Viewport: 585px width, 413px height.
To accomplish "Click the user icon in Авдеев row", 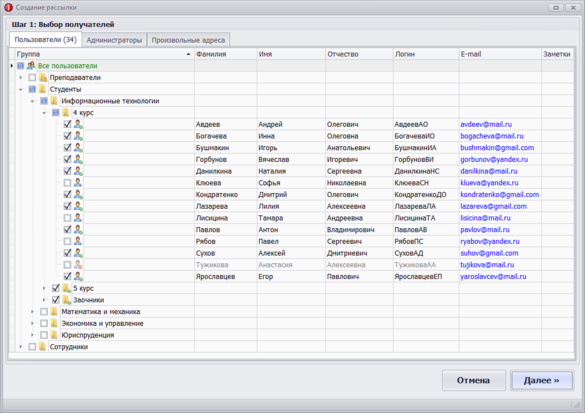I will point(78,124).
